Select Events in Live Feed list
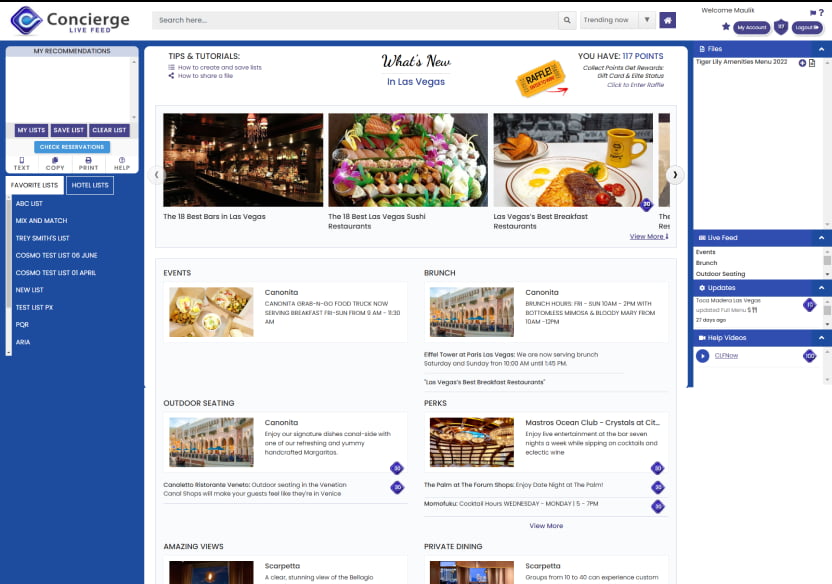This screenshot has height=584, width=832. 705,252
